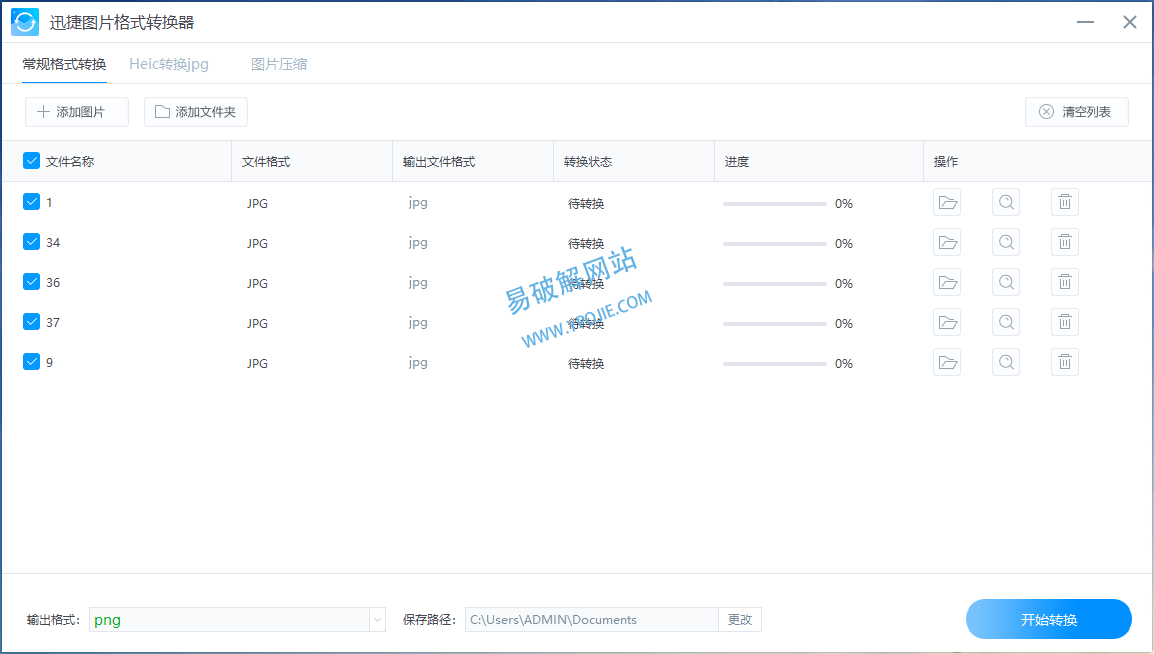1154x654 pixels.
Task: Click 更改 to change save path
Action: pyautogui.click(x=740, y=619)
